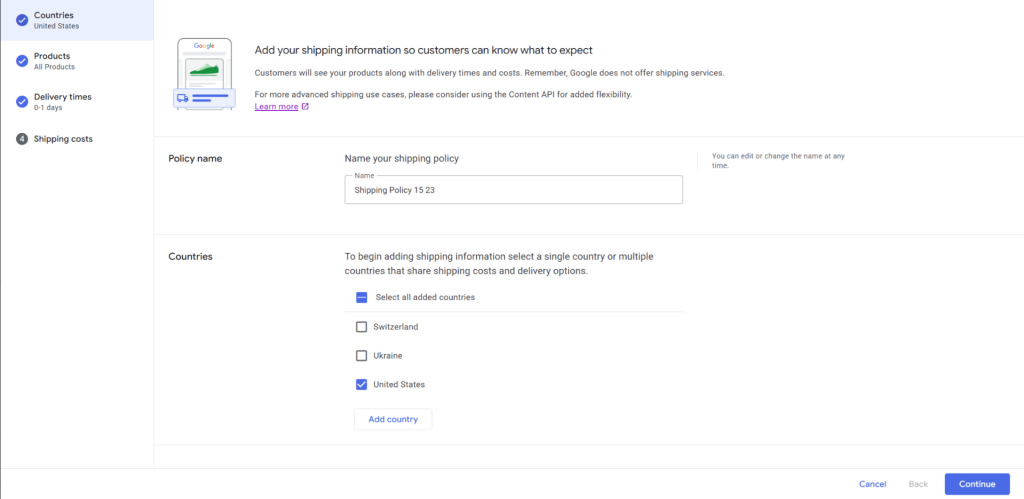The image size is (1024, 499).
Task: Check the Ukraine checkbox
Action: pyautogui.click(x=362, y=355)
